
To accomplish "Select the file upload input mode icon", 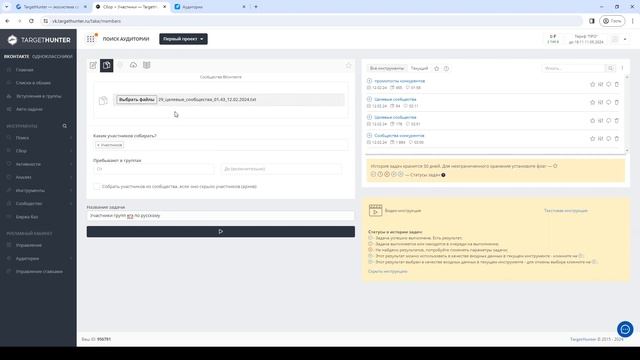I will (x=107, y=65).
